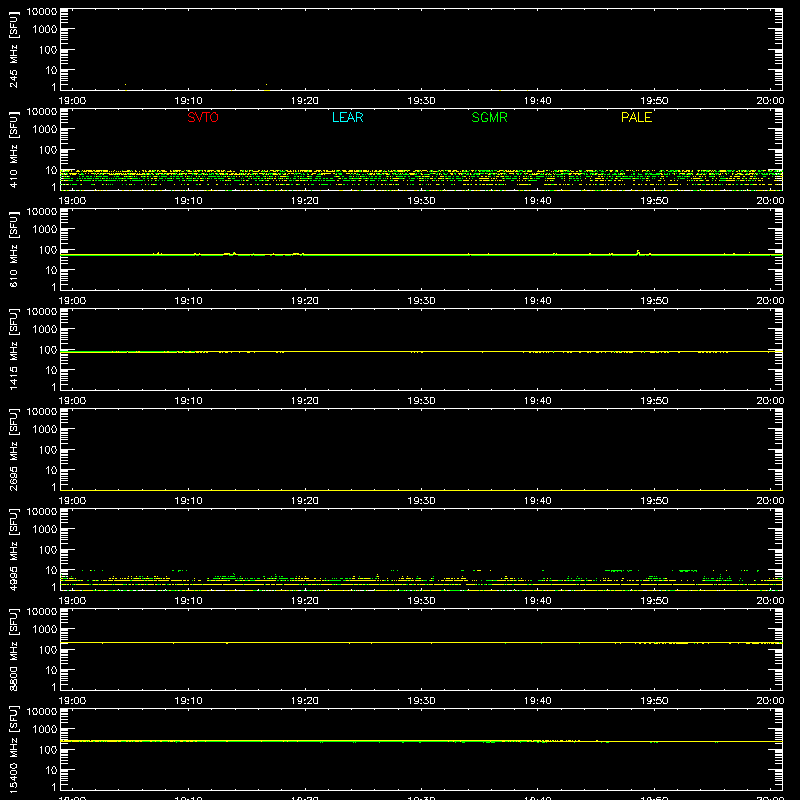Select the 410 MHz [SFU] axis title
This screenshot has width=800, height=800.
(14, 149)
